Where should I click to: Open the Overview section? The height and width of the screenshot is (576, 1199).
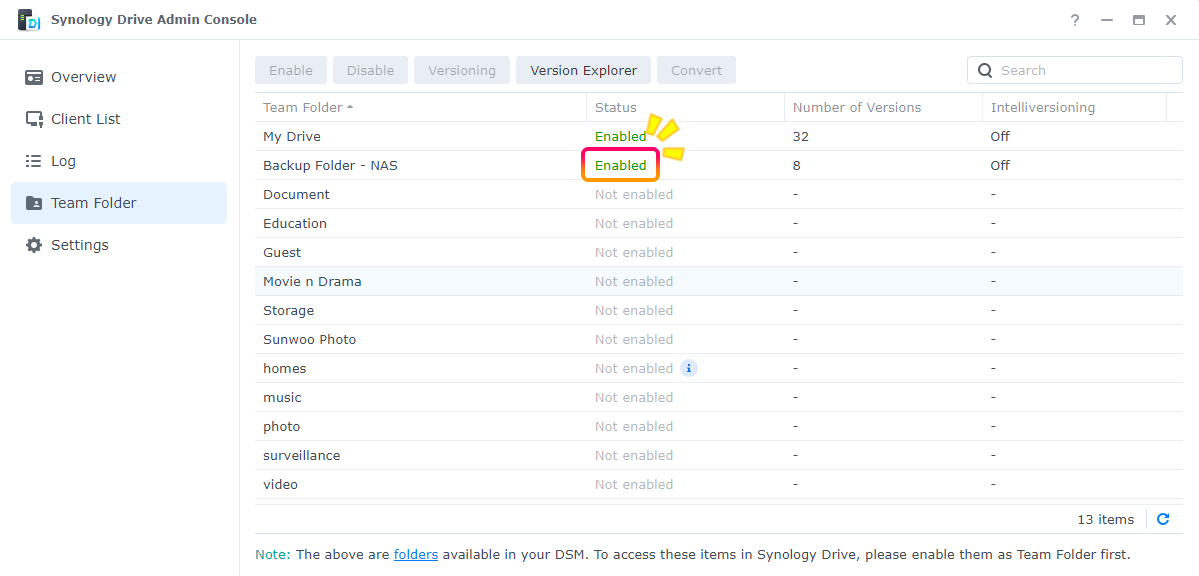pyautogui.click(x=119, y=77)
